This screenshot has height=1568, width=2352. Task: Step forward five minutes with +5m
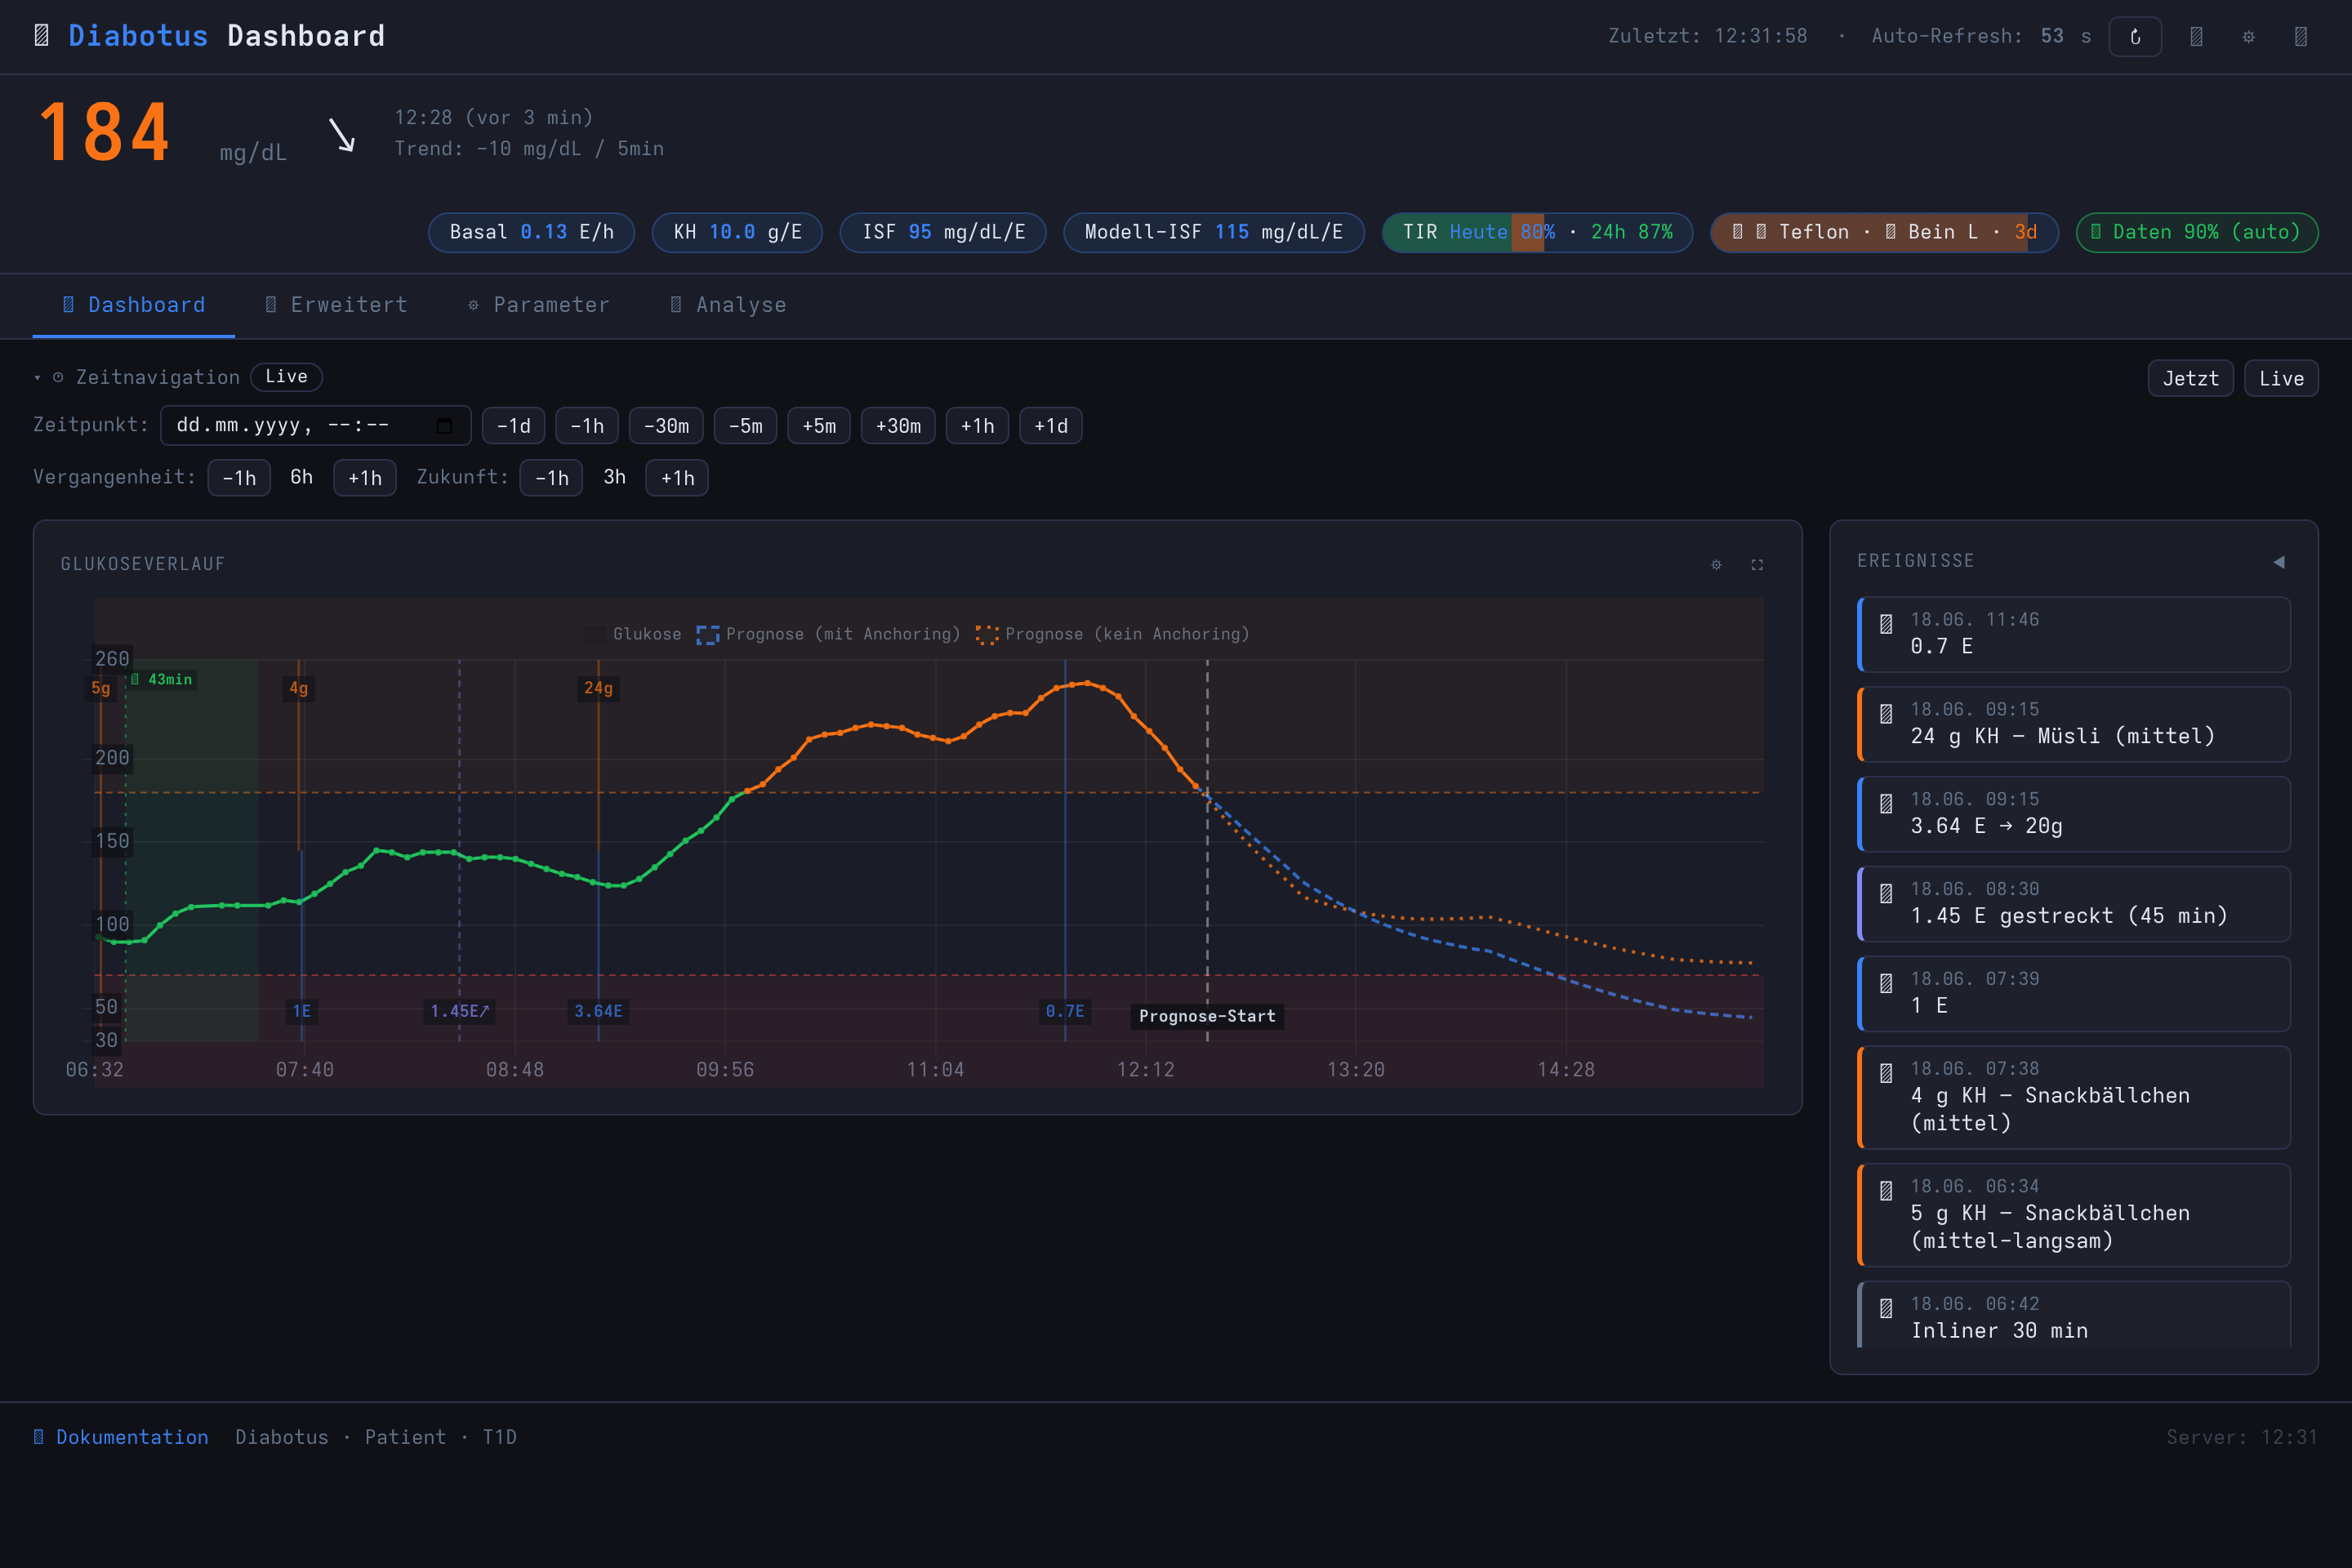(x=819, y=426)
